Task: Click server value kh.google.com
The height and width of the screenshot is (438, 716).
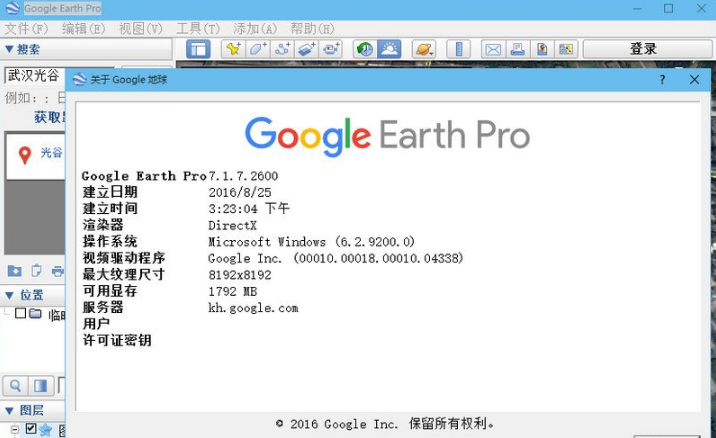Action: (253, 308)
